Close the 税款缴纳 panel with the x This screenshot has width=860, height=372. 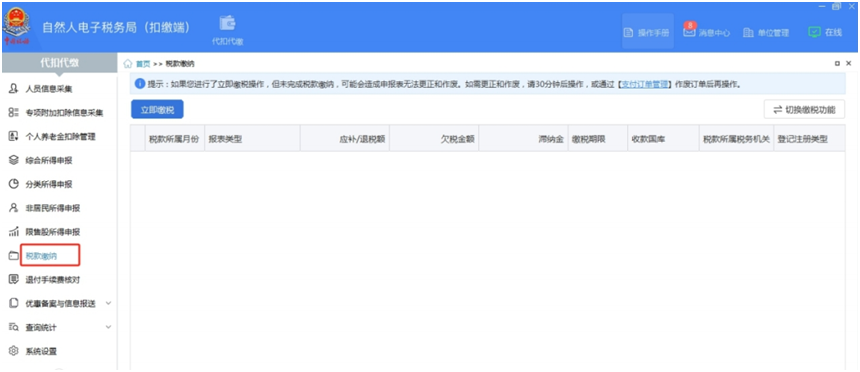coord(849,64)
